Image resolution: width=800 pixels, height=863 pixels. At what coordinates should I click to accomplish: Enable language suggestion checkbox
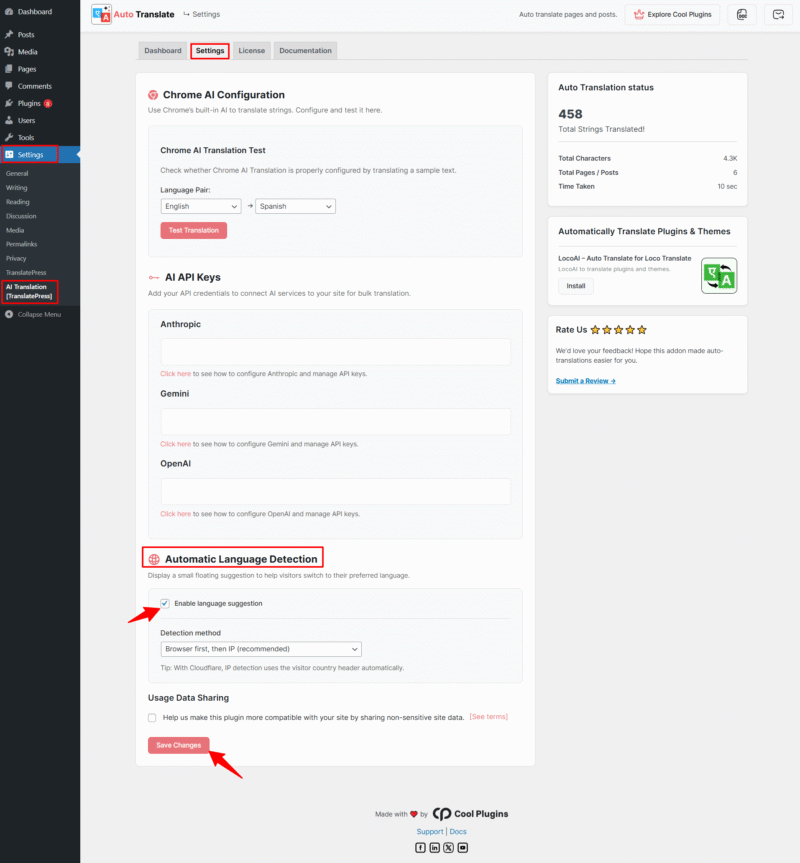click(167, 602)
